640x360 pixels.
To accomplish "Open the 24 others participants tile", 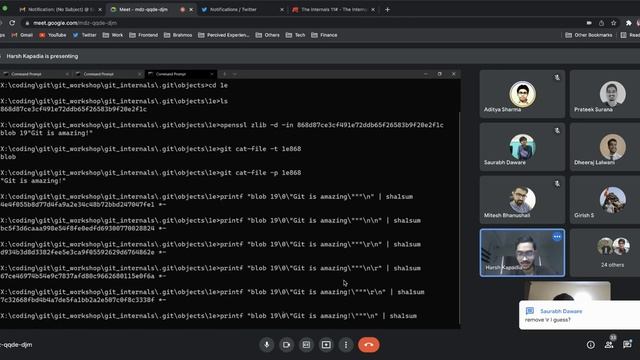I will [605, 253].
